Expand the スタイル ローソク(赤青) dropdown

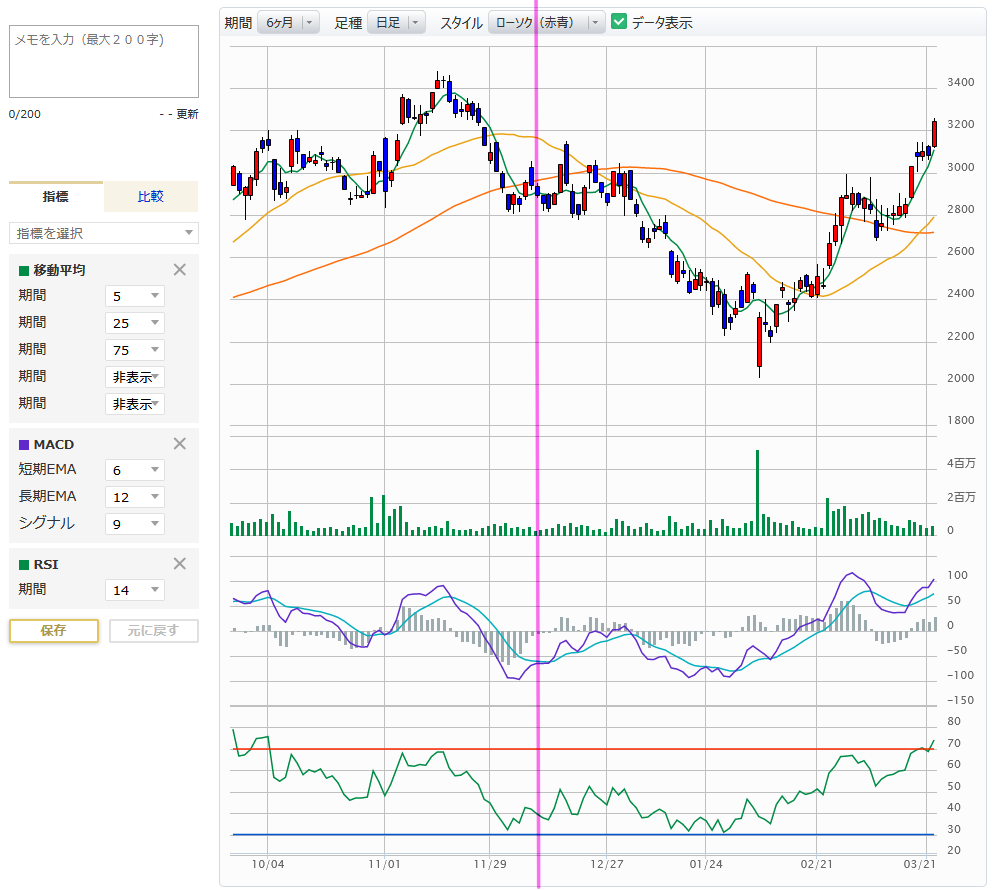coord(547,22)
